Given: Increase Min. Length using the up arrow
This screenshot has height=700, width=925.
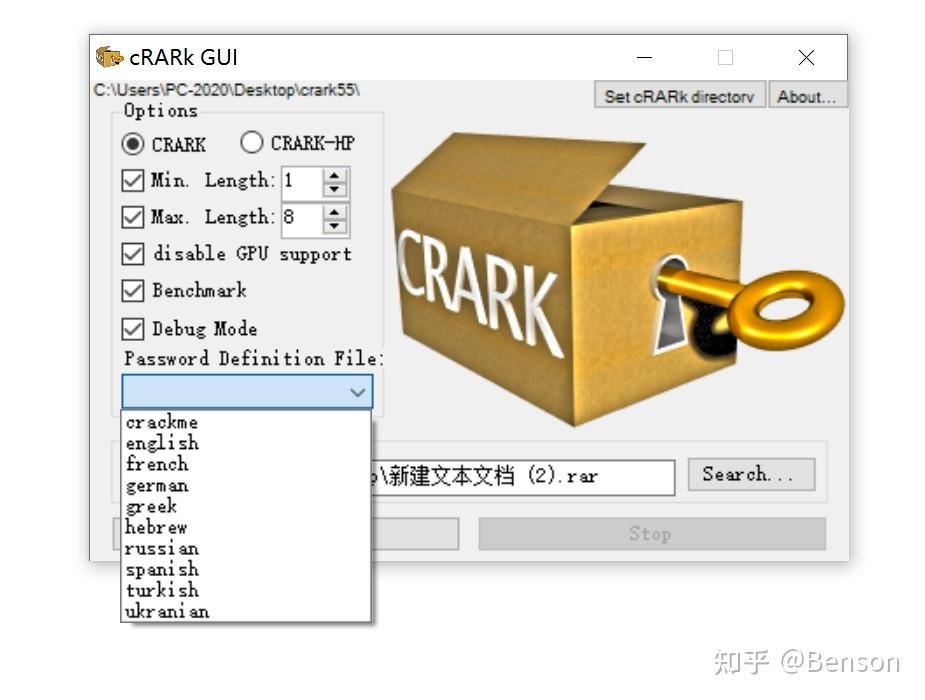Looking at the screenshot, I should point(333,173).
